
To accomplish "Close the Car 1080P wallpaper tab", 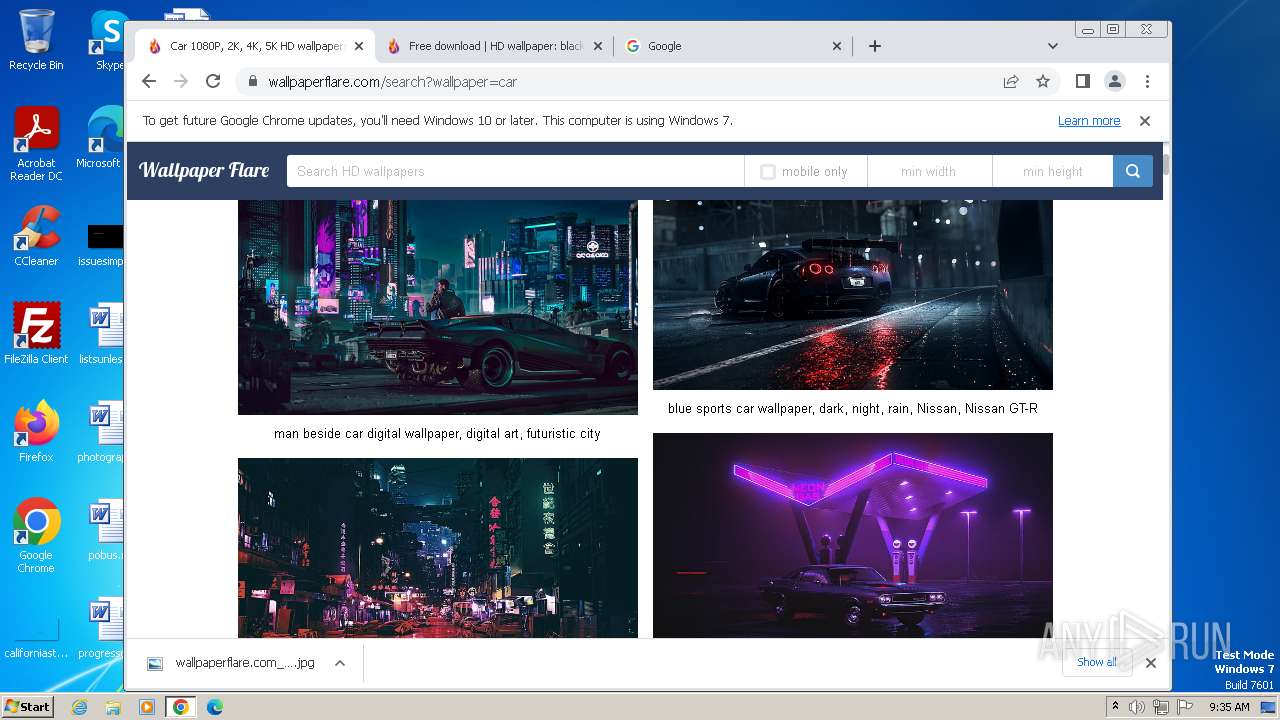I will click(359, 46).
